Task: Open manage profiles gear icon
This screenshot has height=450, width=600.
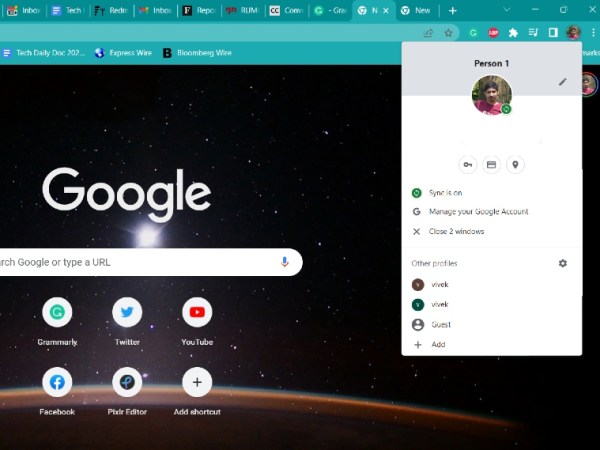Action: [562, 263]
